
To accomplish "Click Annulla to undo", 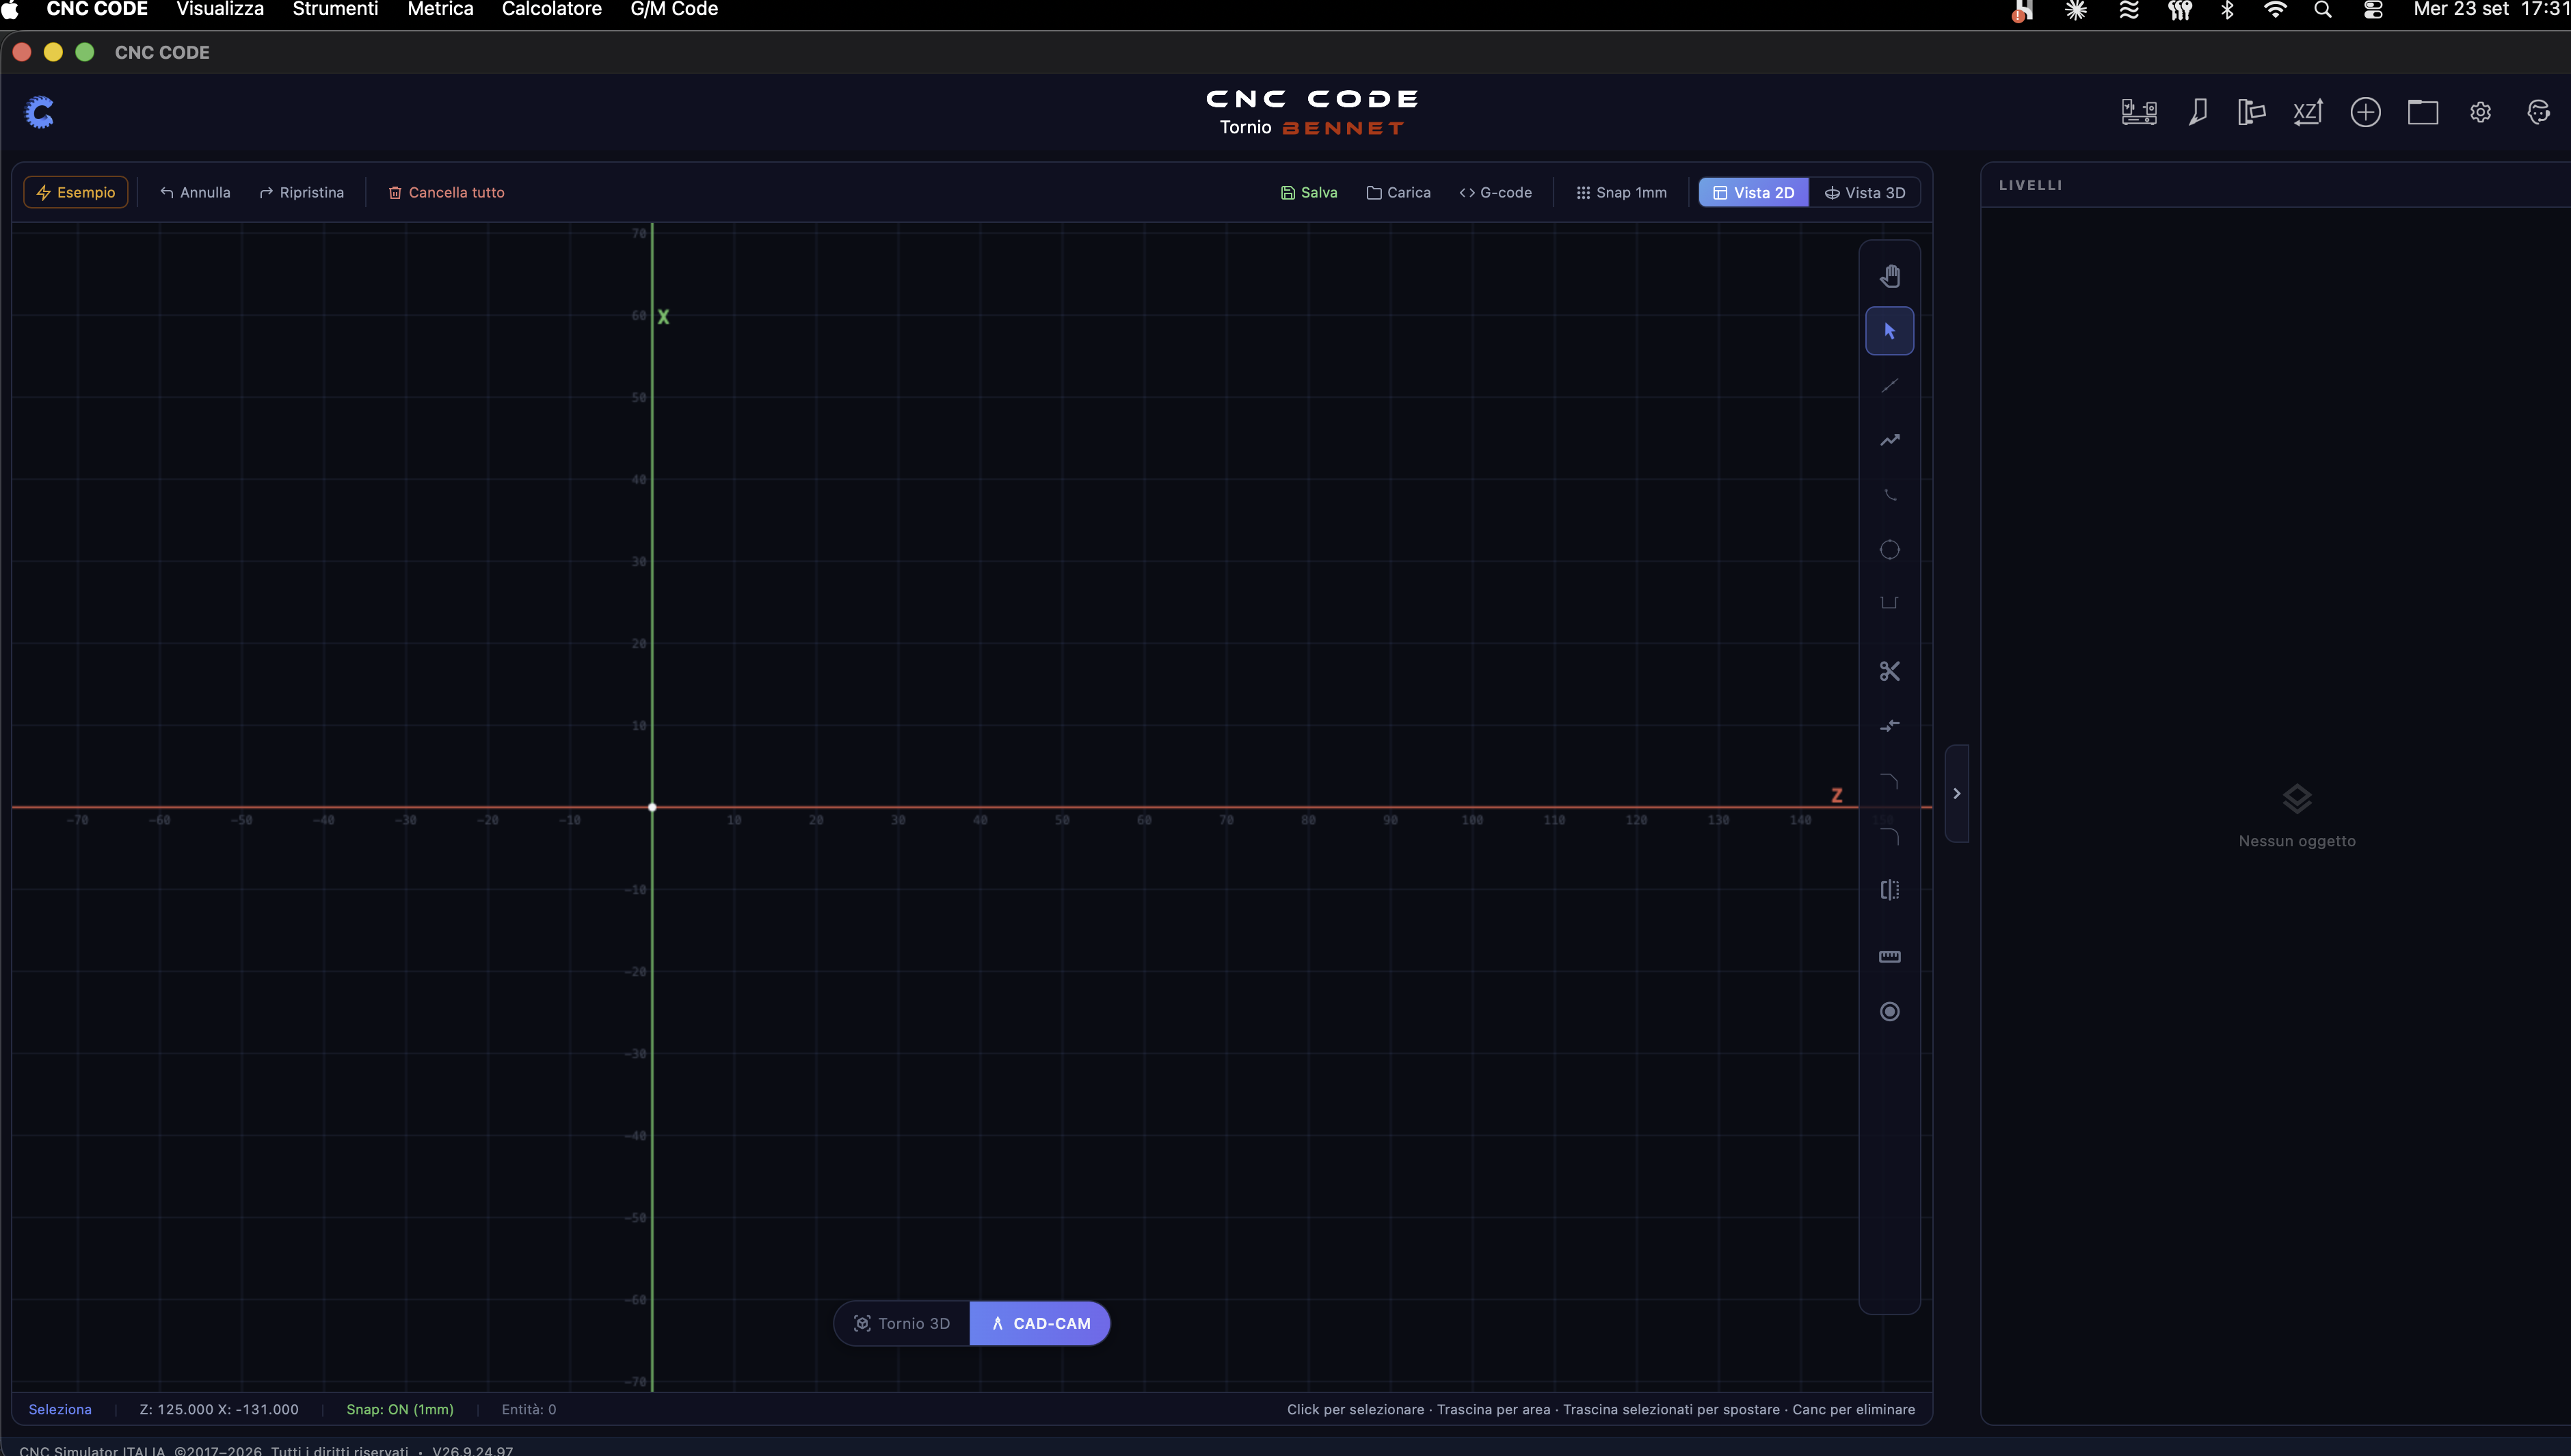I will click(x=195, y=192).
